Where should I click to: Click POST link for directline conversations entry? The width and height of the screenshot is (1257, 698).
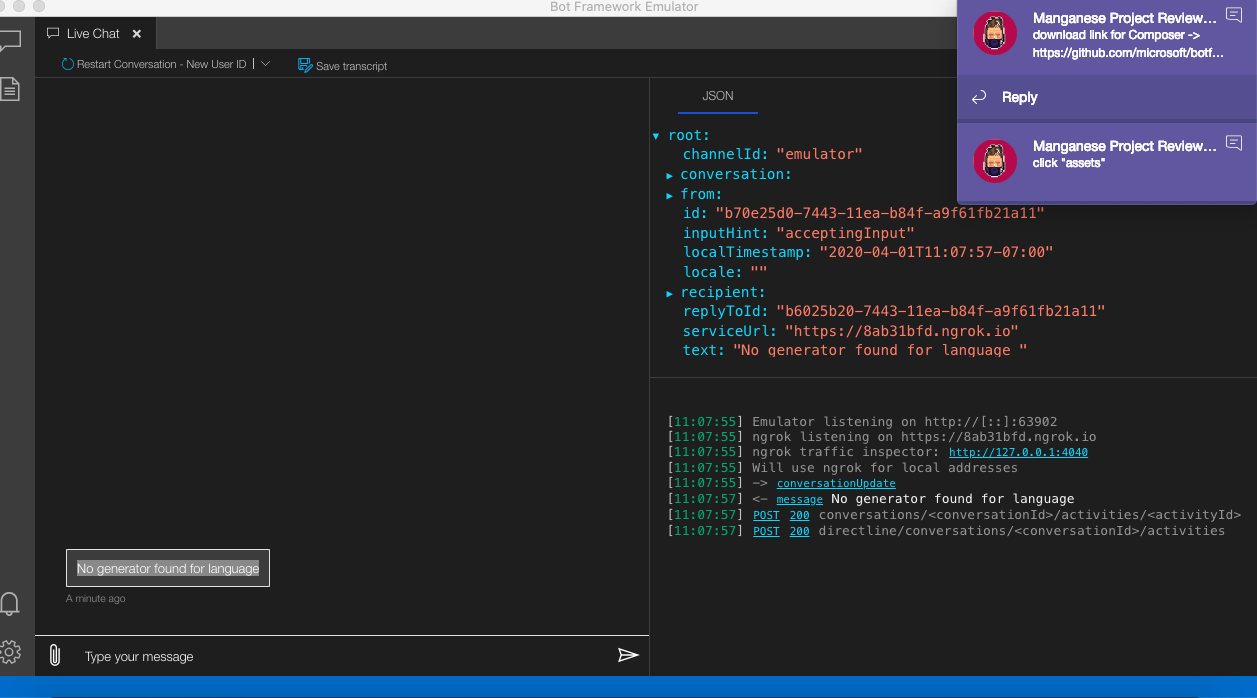pos(766,531)
